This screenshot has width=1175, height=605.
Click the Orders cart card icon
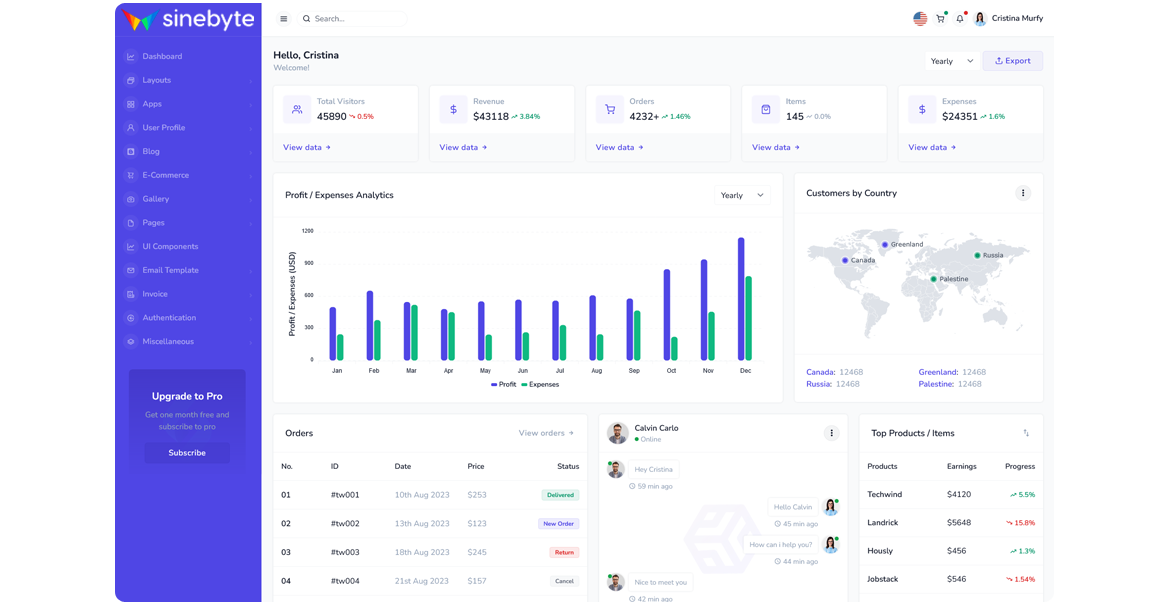click(610, 110)
